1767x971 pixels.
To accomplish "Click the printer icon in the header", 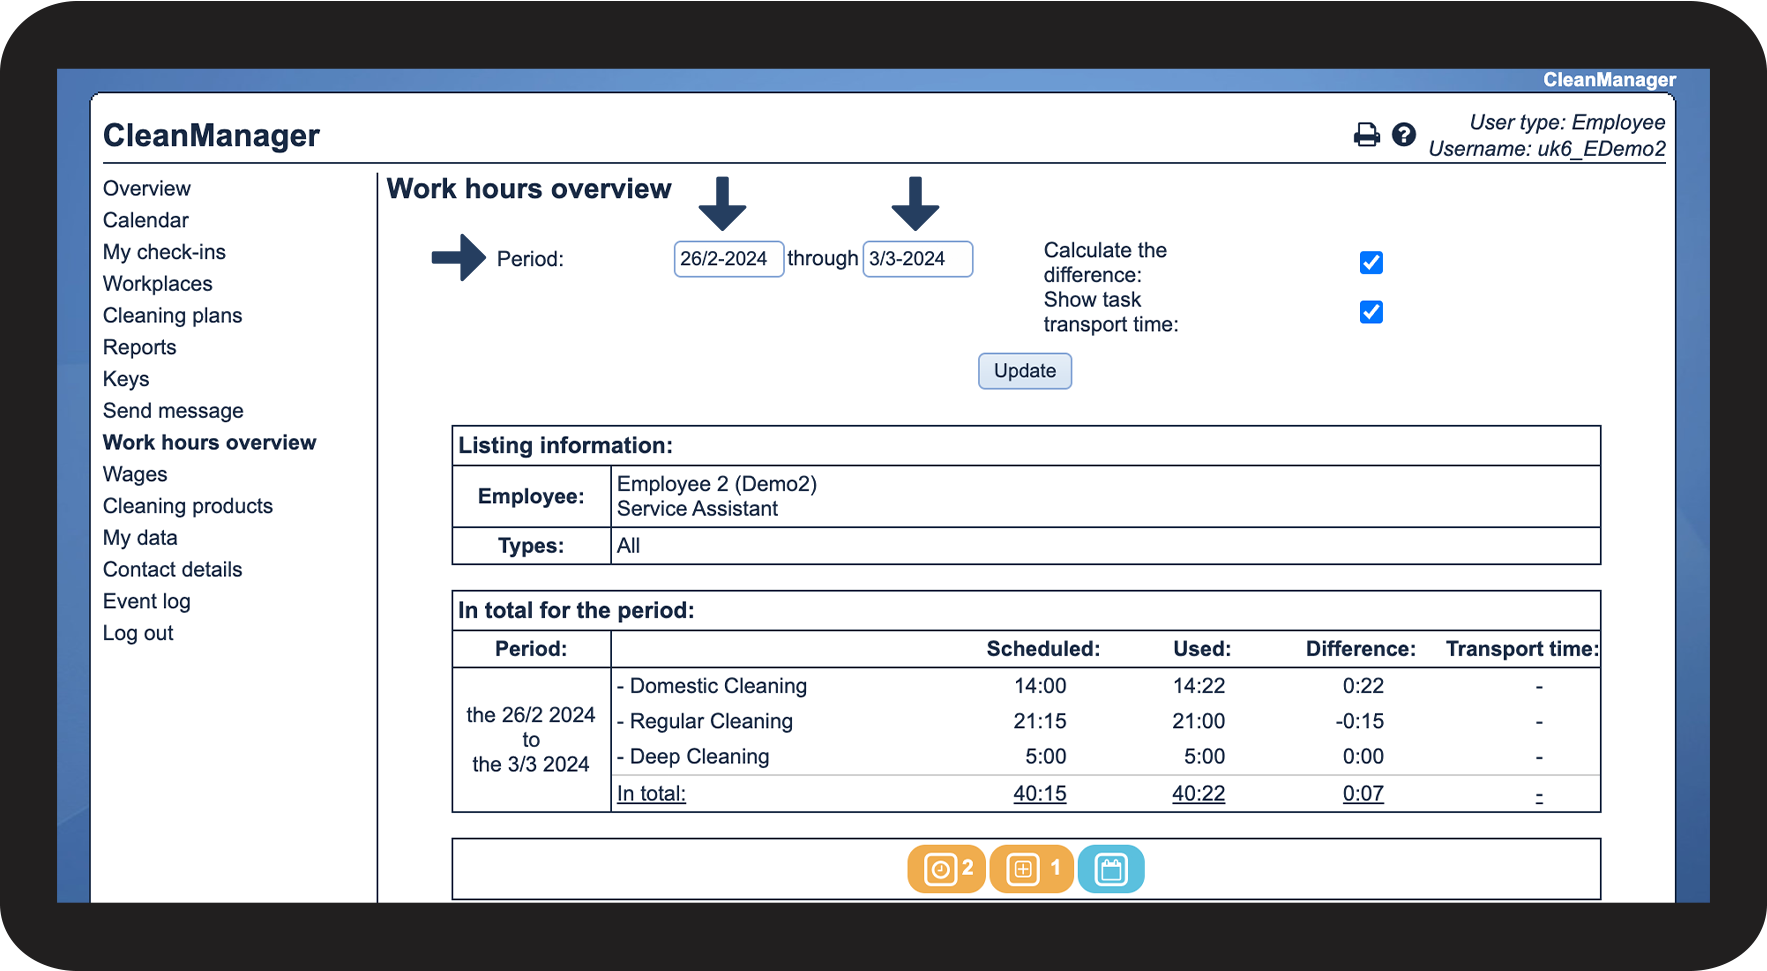I will [x=1366, y=135].
